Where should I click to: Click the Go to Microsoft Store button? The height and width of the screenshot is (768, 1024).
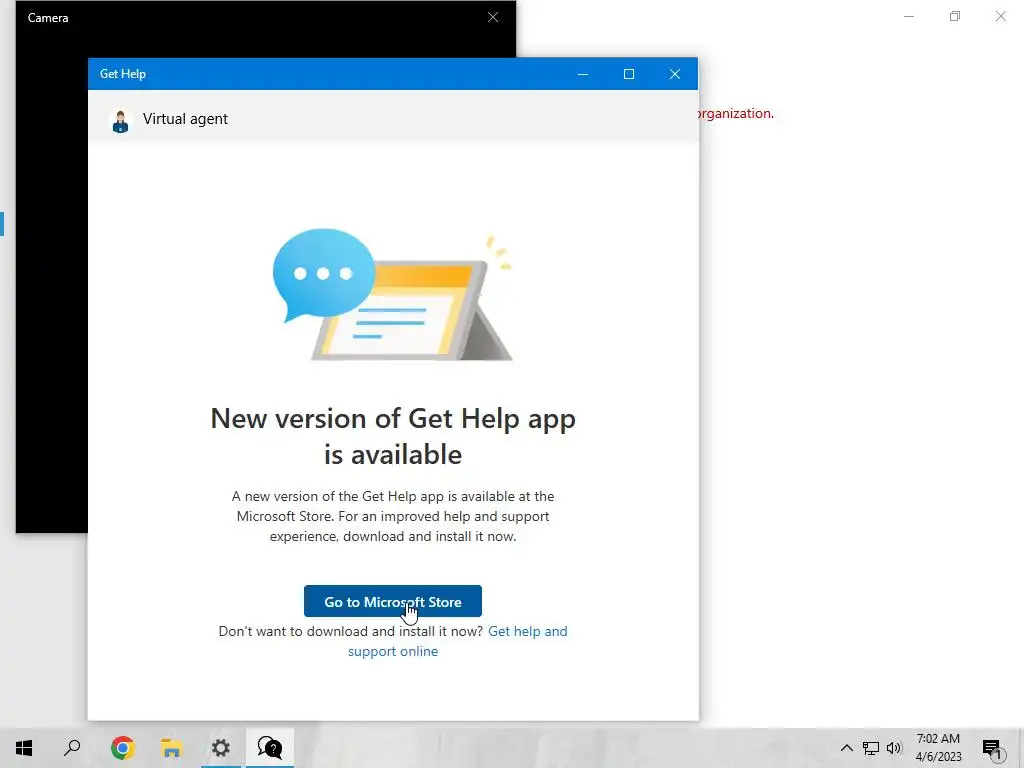click(x=392, y=601)
